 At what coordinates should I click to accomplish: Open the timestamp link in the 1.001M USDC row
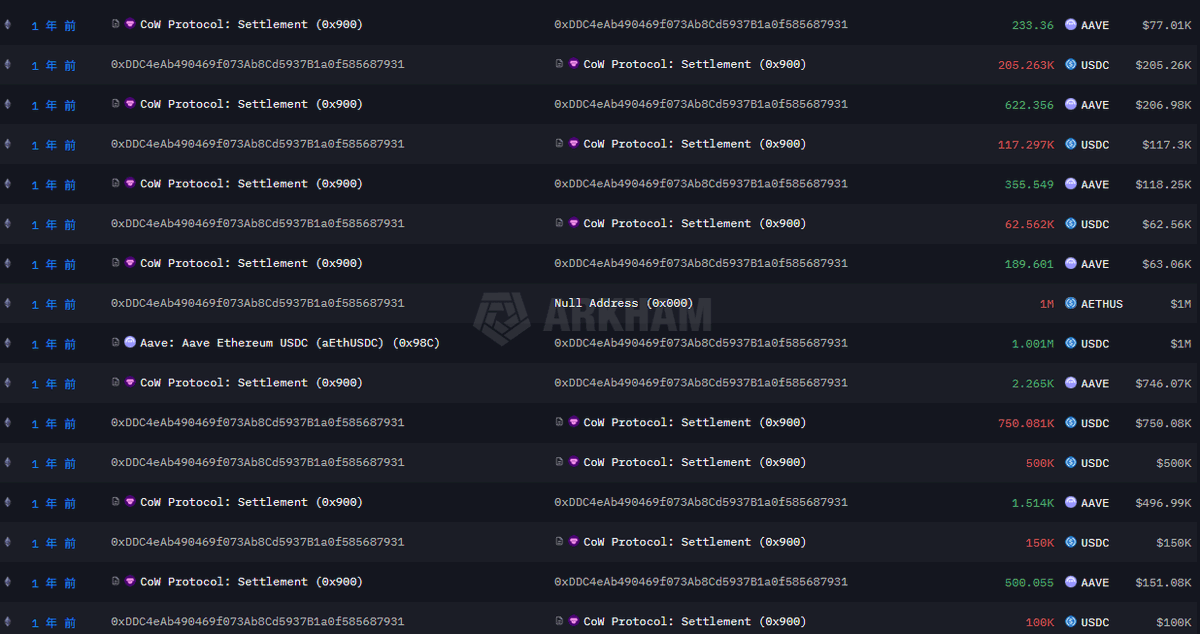pyautogui.click(x=54, y=344)
